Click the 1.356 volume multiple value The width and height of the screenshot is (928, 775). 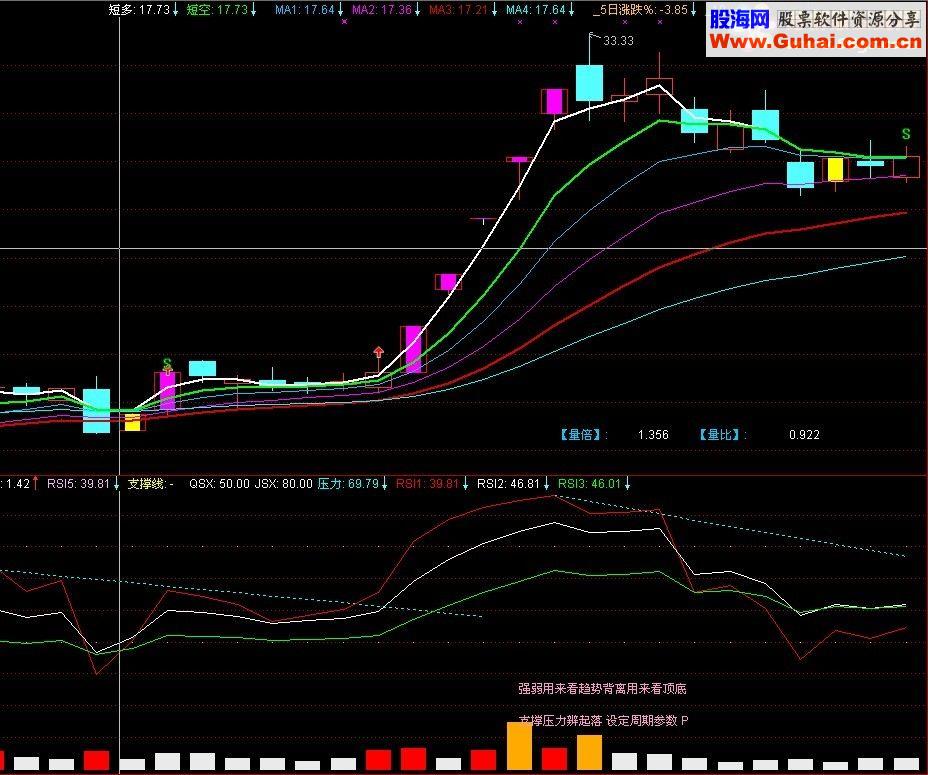653,435
